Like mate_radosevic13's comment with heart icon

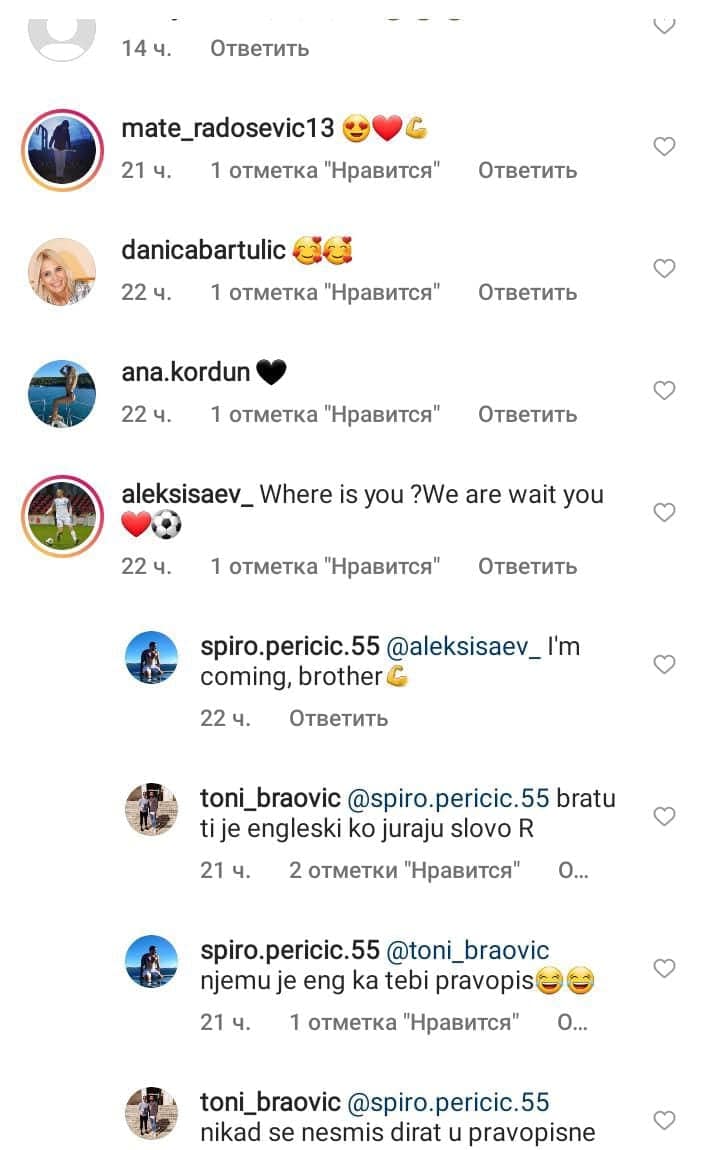coord(664,147)
